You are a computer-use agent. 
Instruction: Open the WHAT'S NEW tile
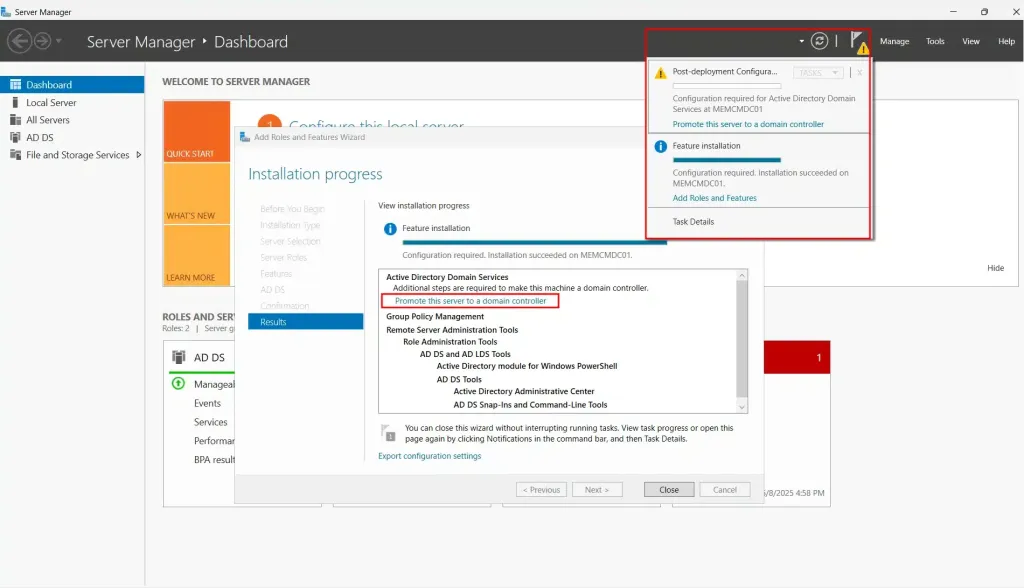click(x=197, y=193)
